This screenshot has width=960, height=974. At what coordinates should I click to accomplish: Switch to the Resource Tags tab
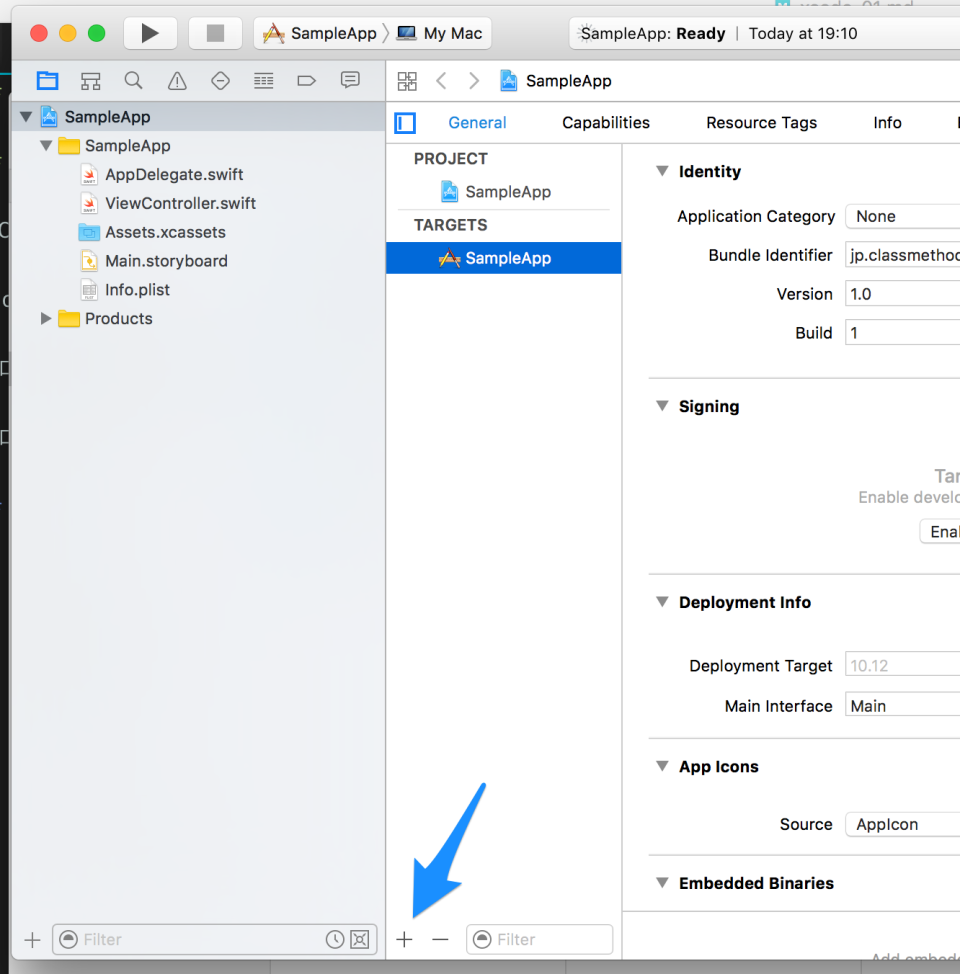(761, 122)
